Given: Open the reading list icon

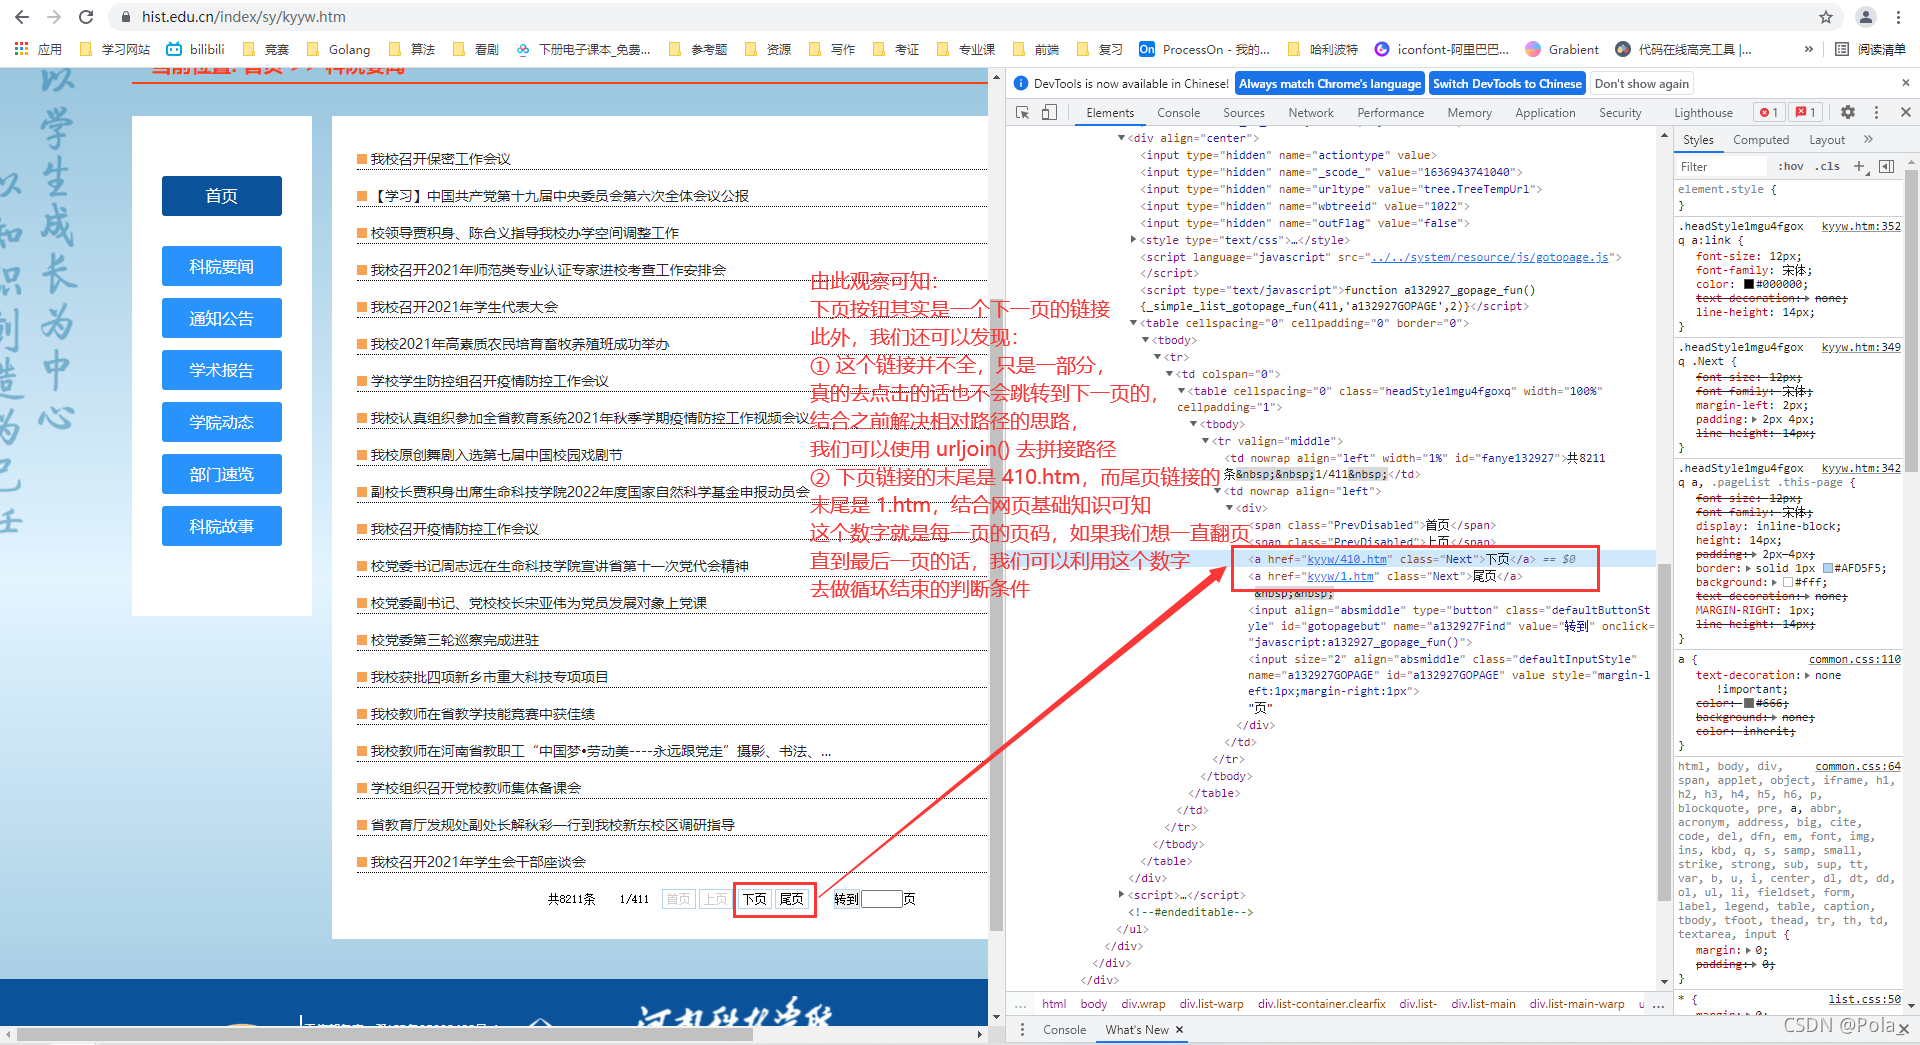Looking at the screenshot, I should coord(1871,49).
